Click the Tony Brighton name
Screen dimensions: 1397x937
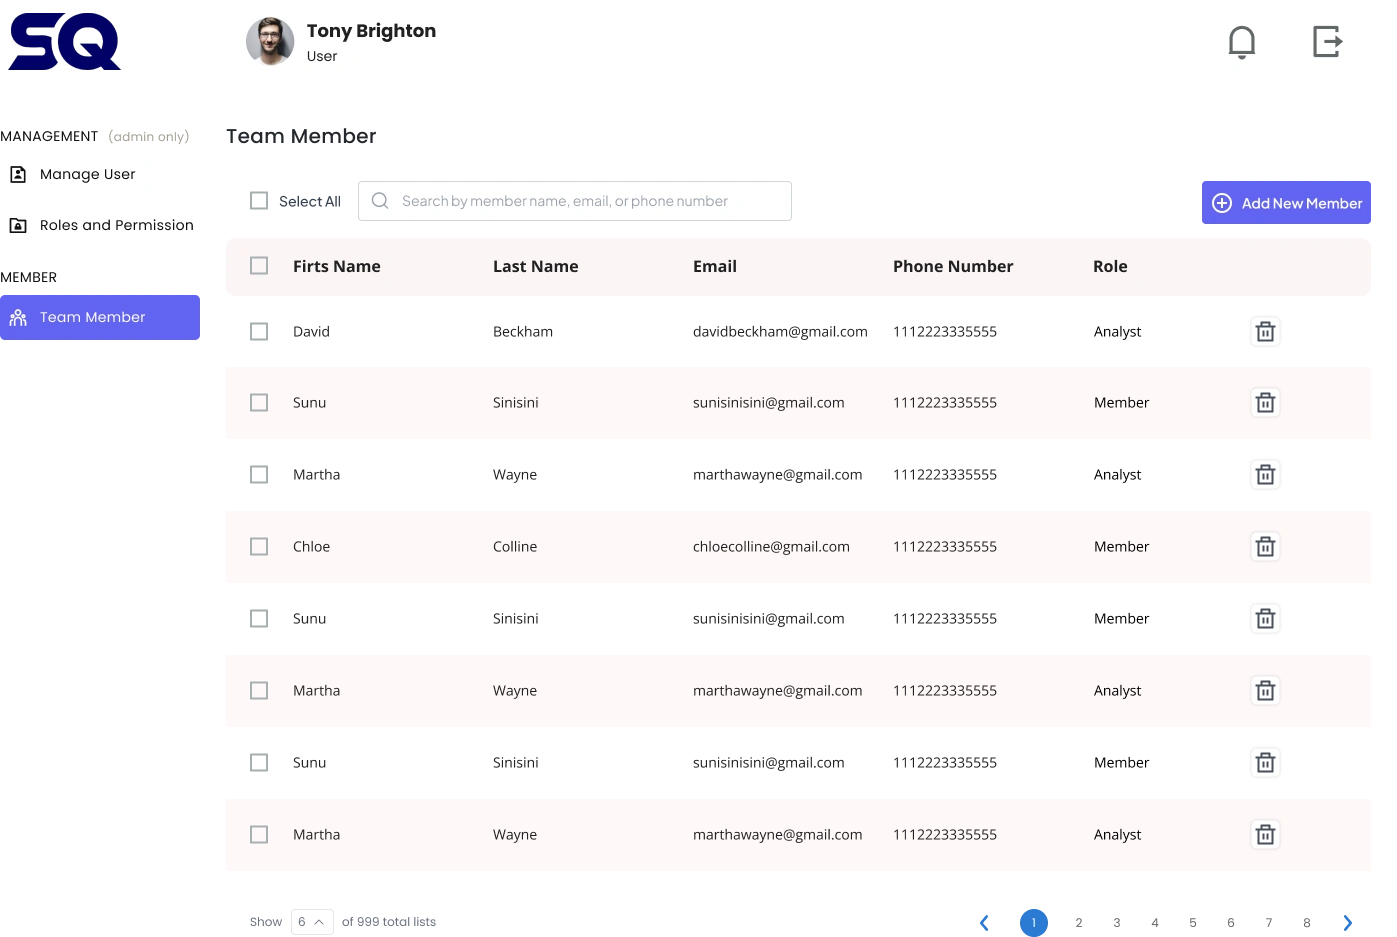[x=371, y=31]
